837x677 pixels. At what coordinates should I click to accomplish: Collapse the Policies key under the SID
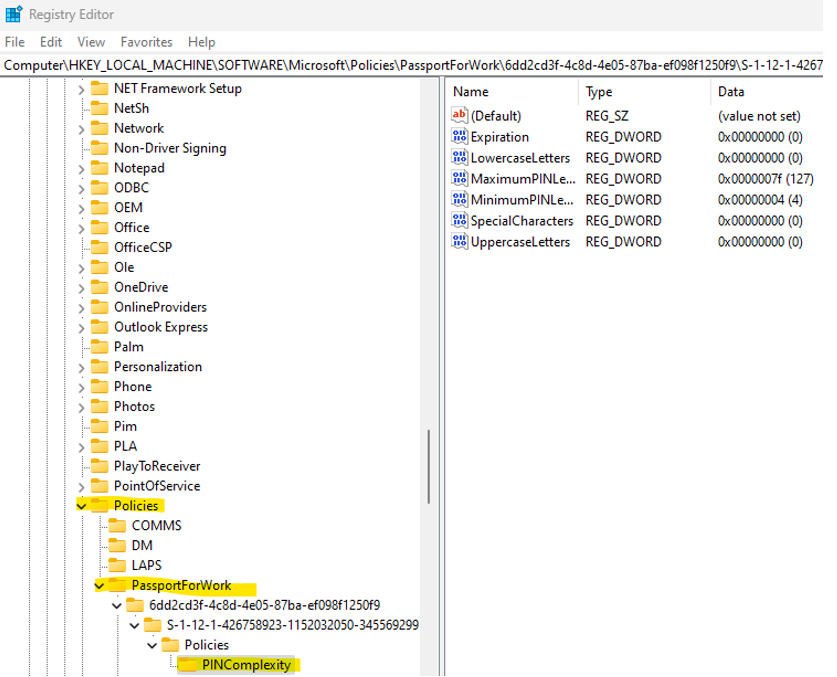pos(152,645)
